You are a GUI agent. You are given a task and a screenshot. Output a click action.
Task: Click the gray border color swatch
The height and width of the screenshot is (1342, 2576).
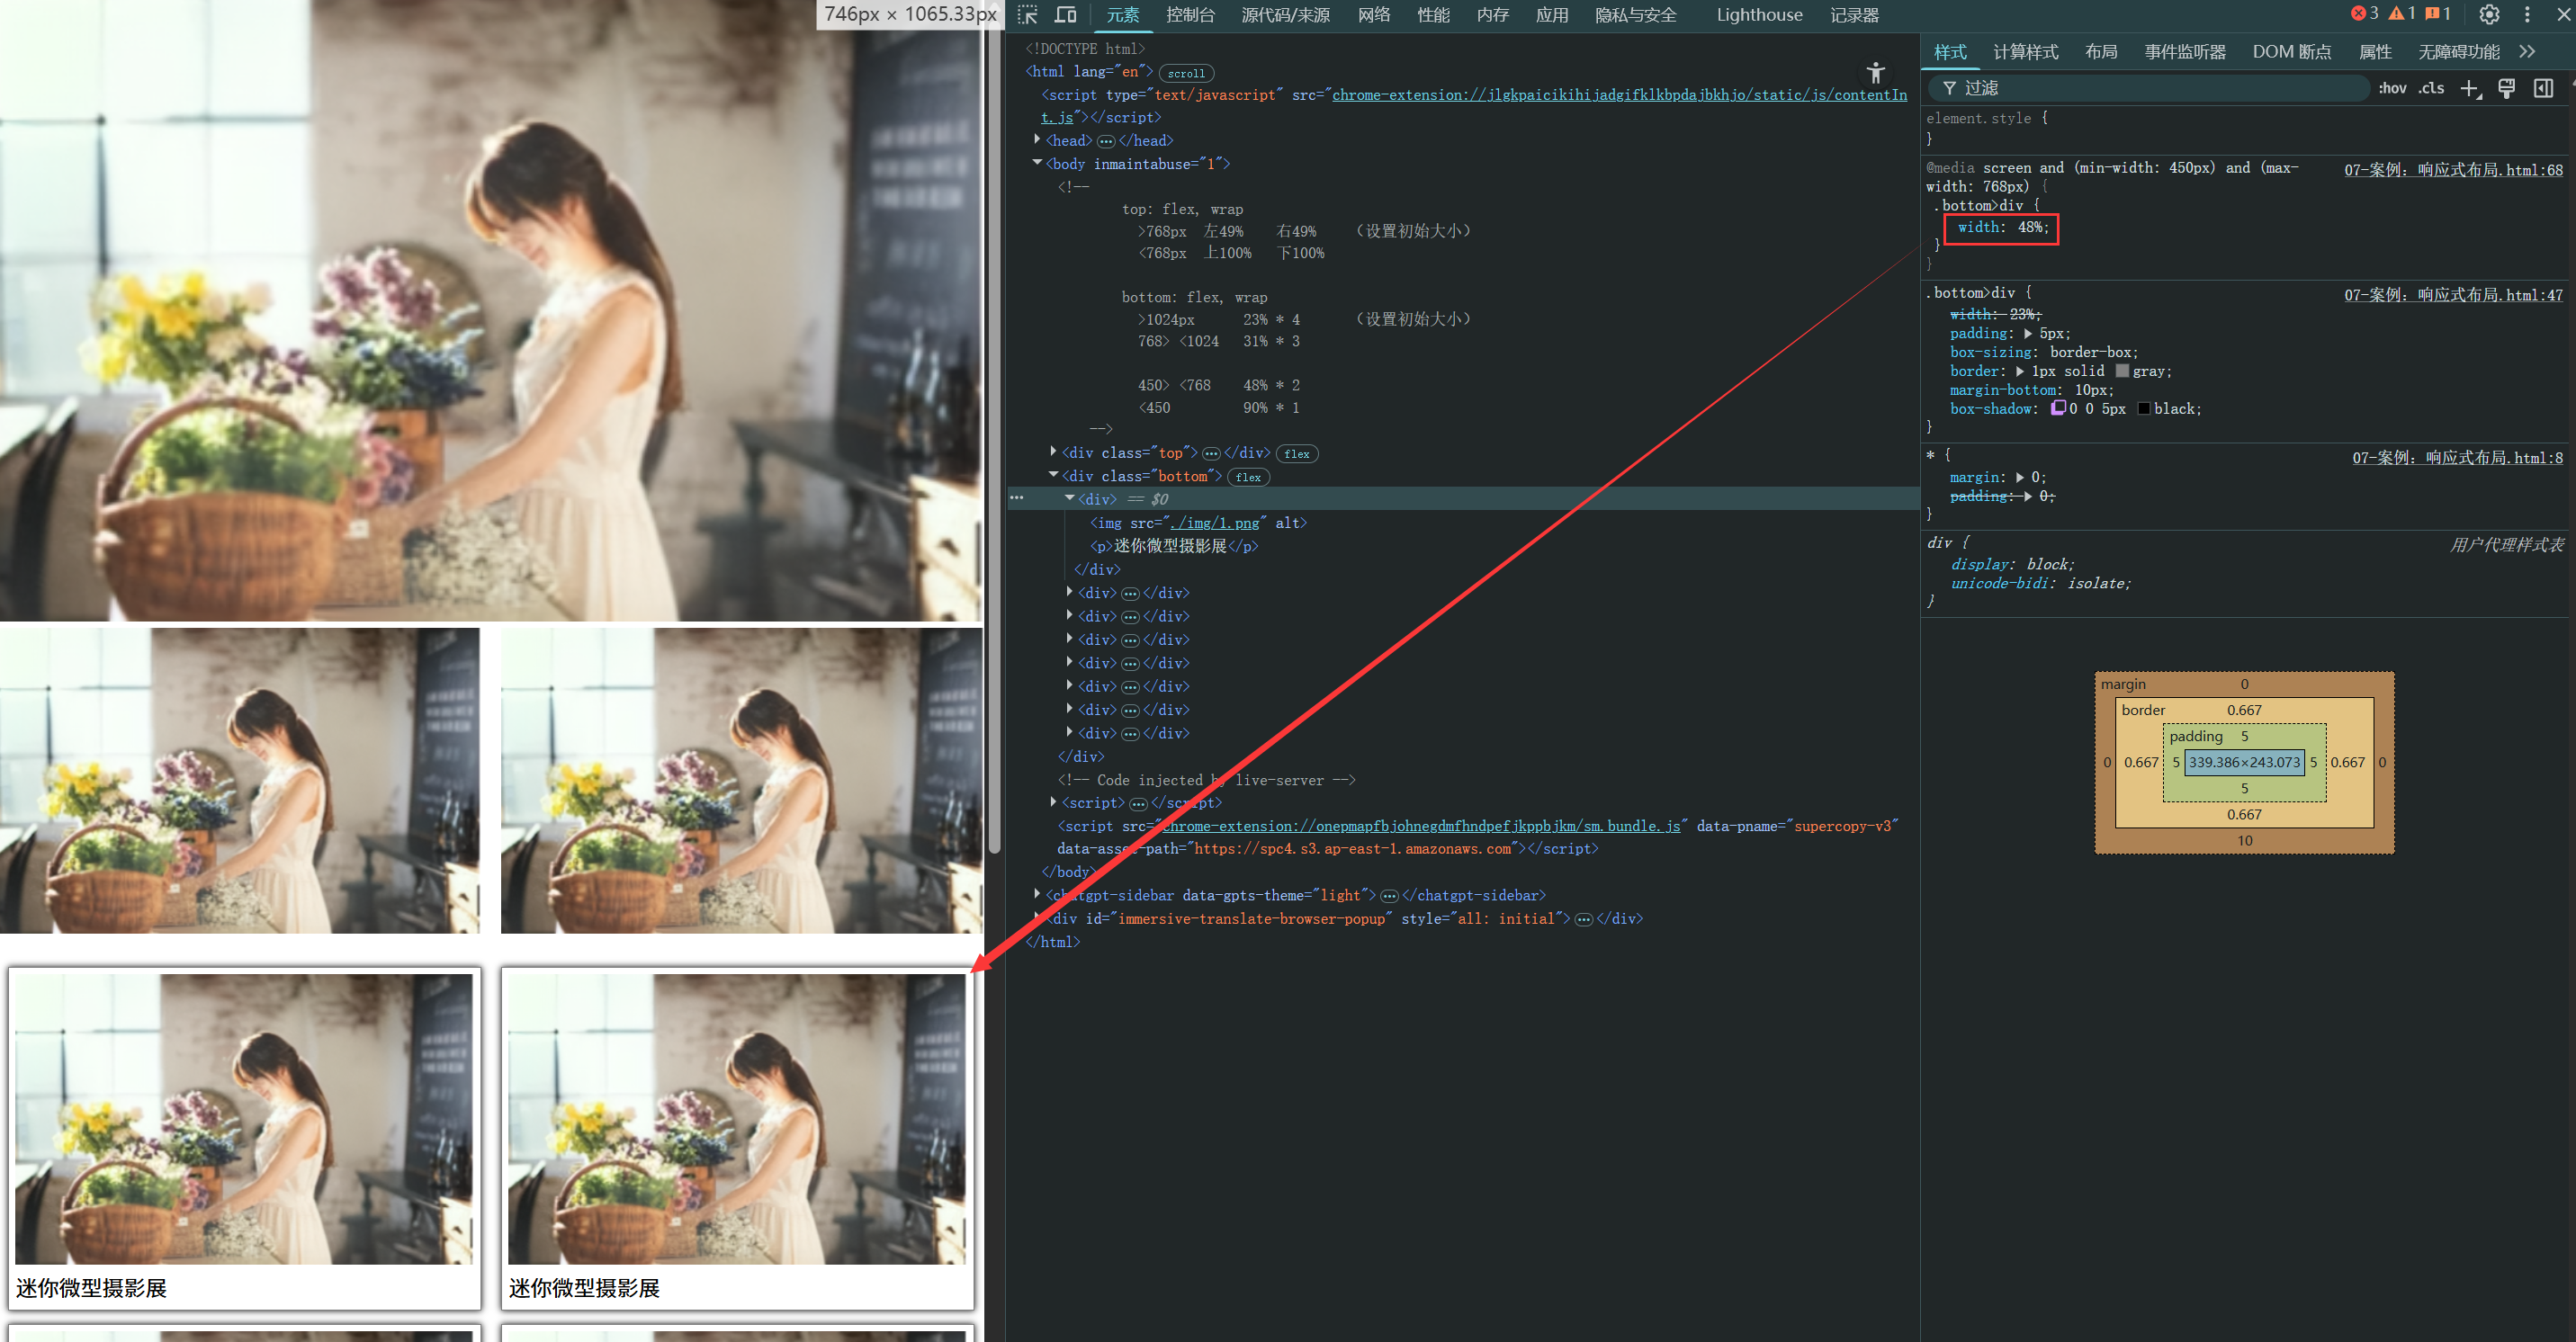point(2122,371)
